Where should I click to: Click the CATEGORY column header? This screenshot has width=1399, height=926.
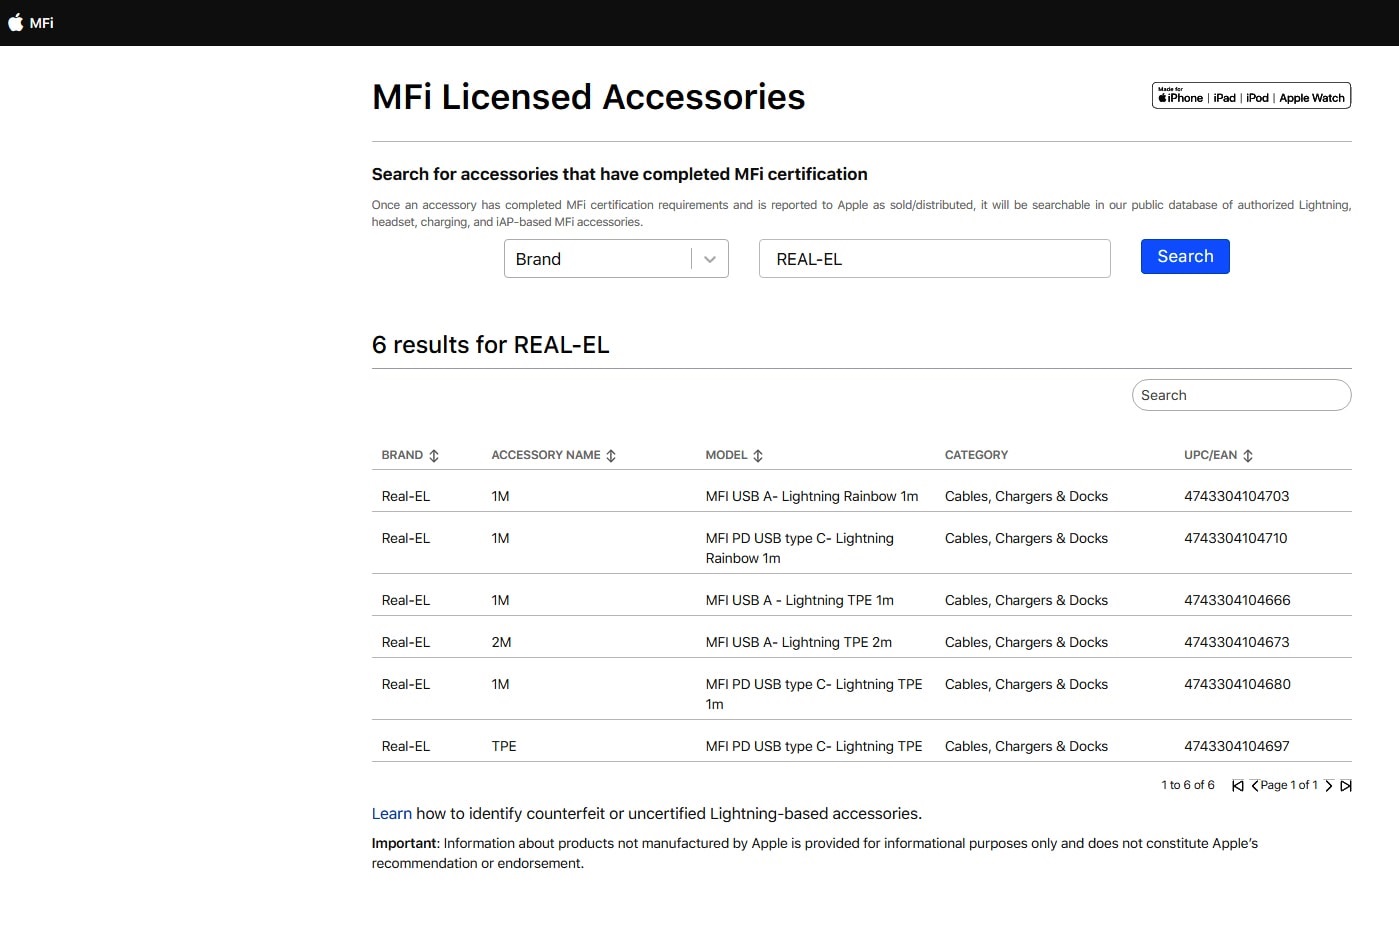976,455
